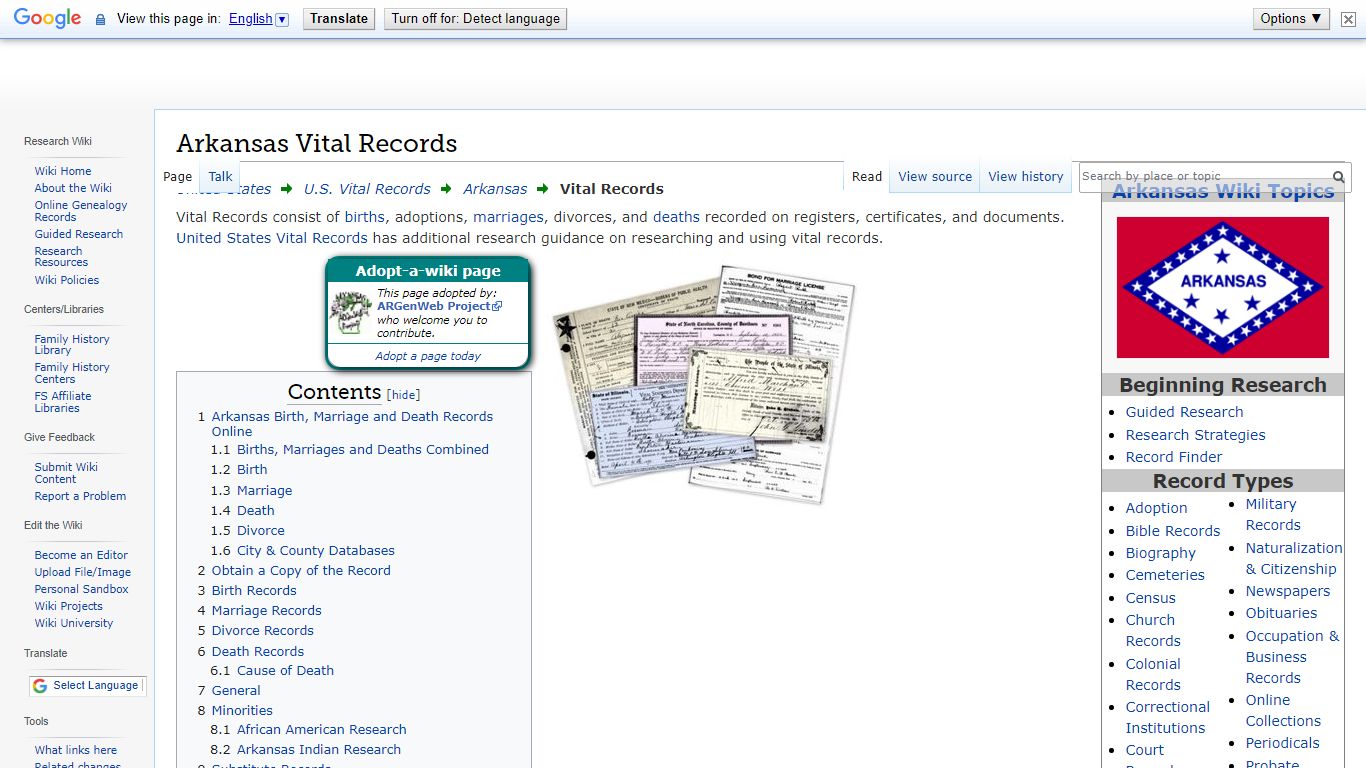Open Record Finder link
Image resolution: width=1366 pixels, height=768 pixels.
point(1174,457)
